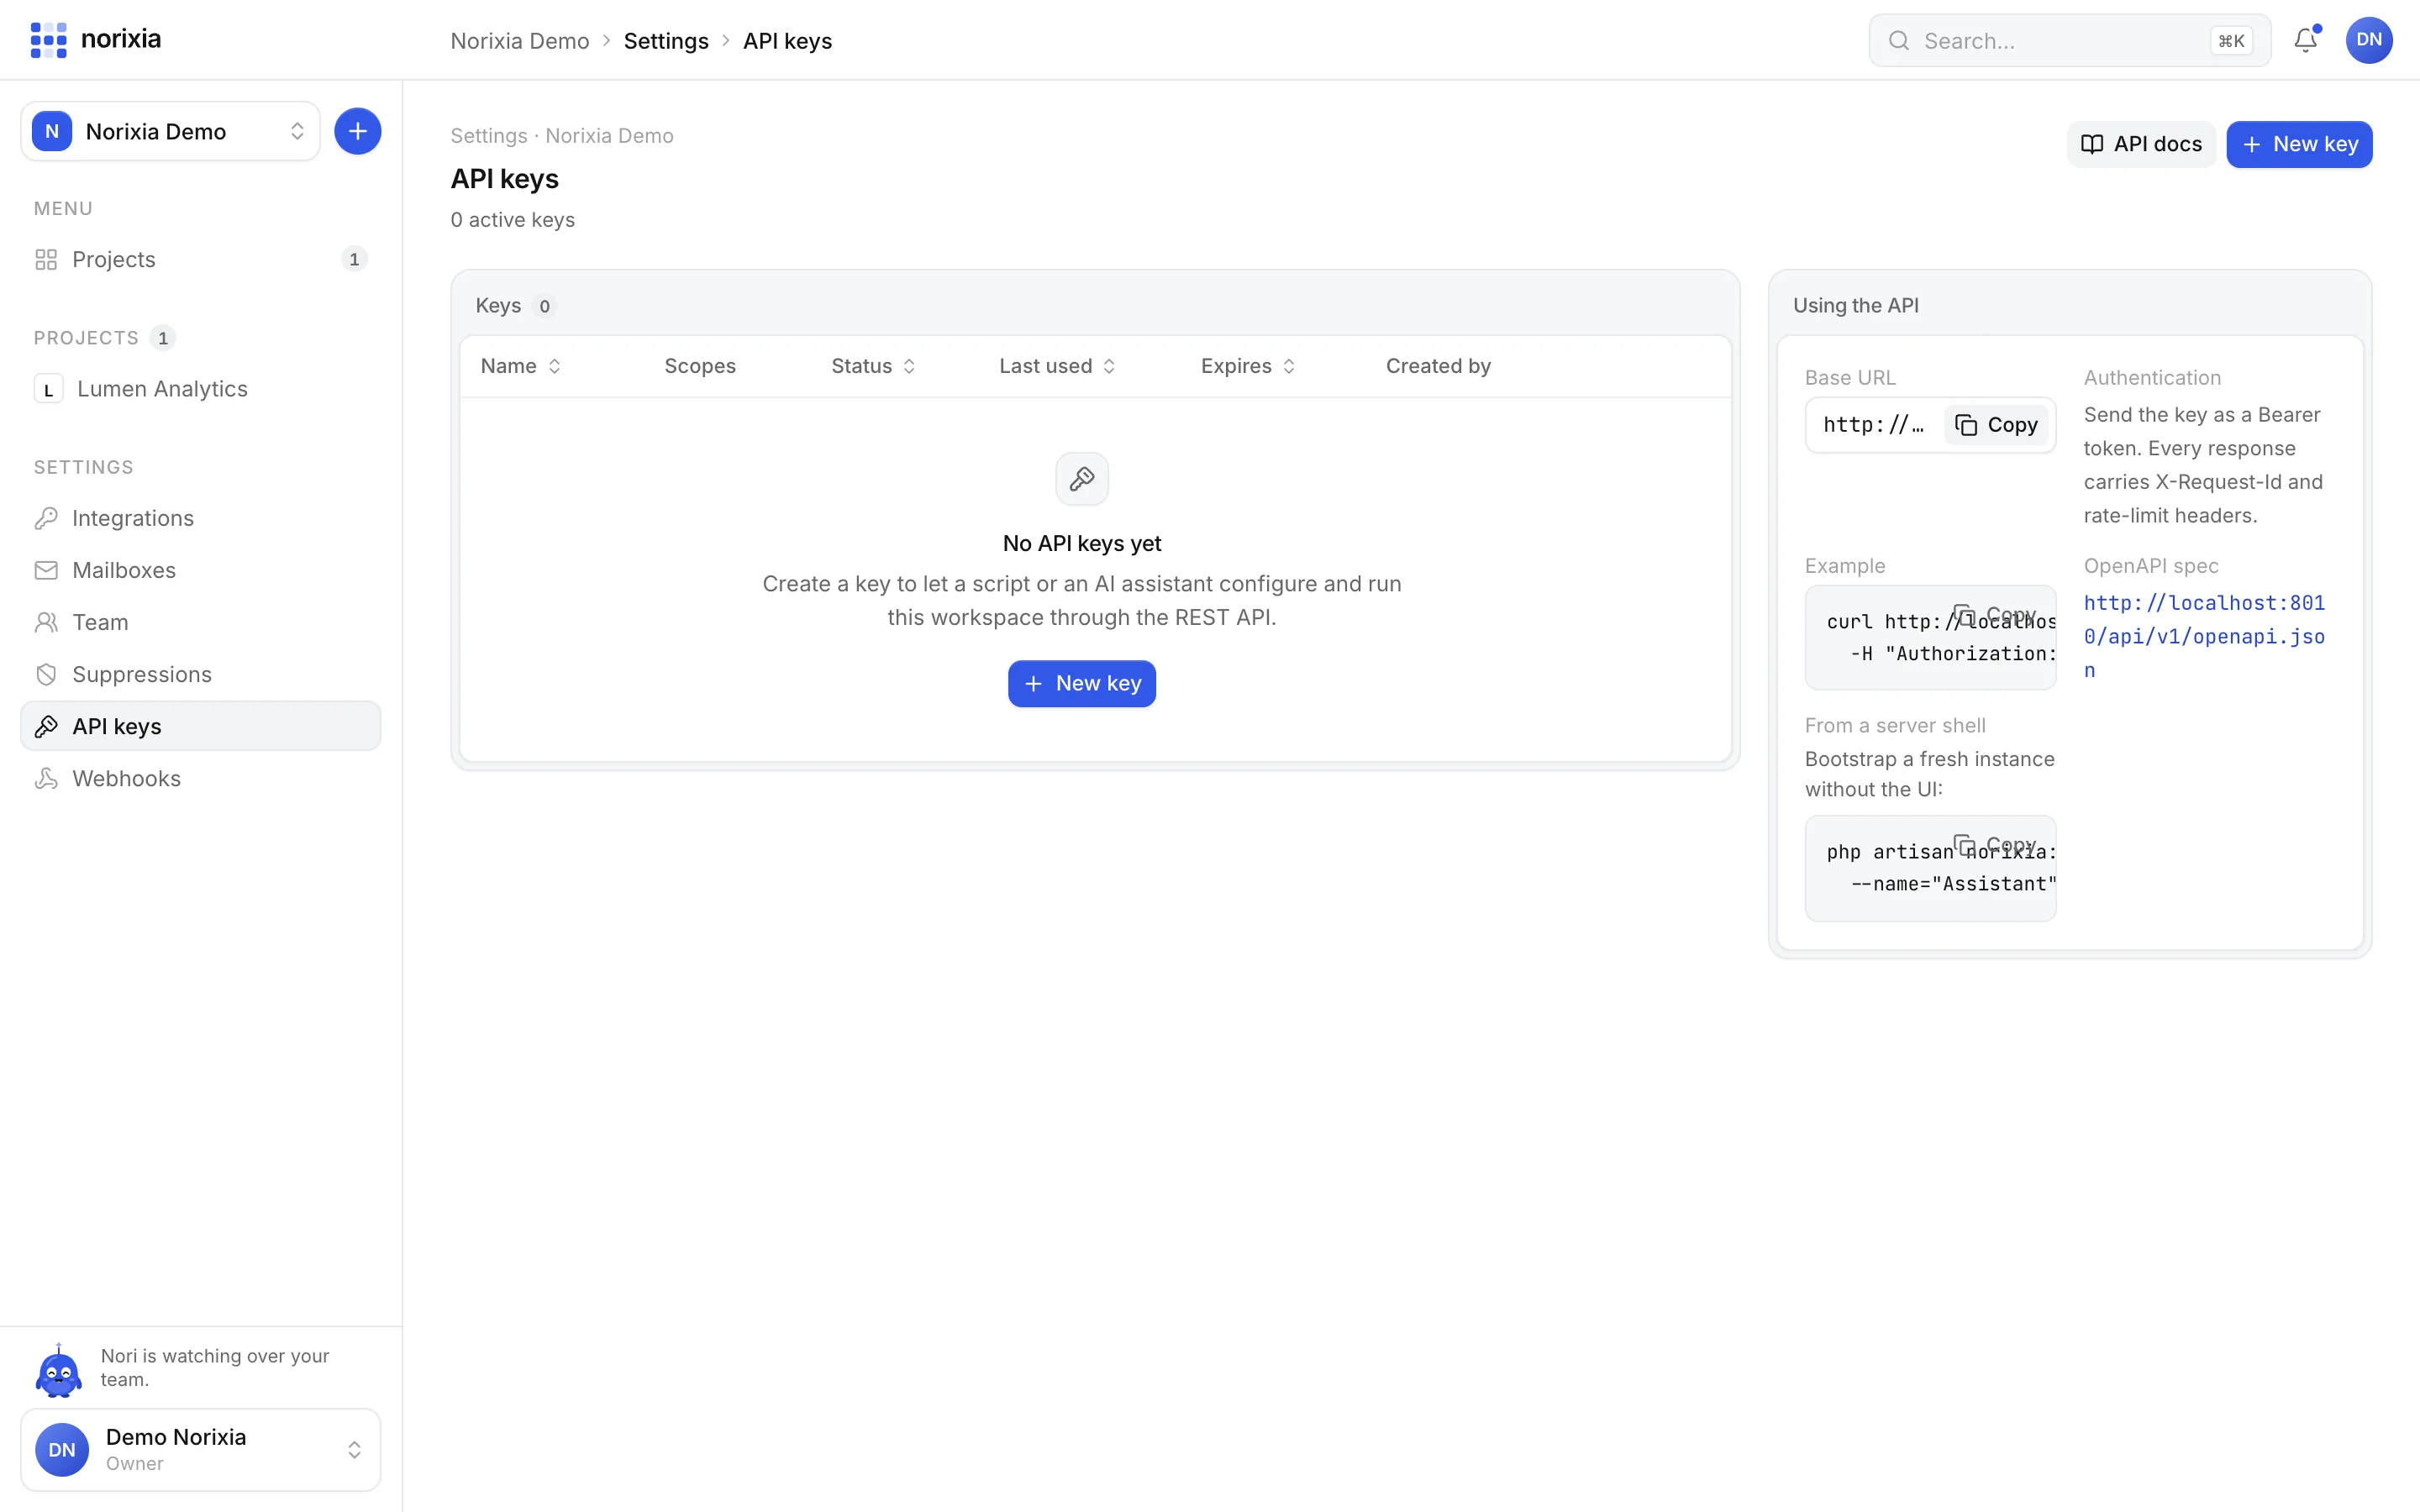Image resolution: width=2420 pixels, height=1512 pixels.
Task: Click the key icon in empty state
Action: coord(1081,479)
